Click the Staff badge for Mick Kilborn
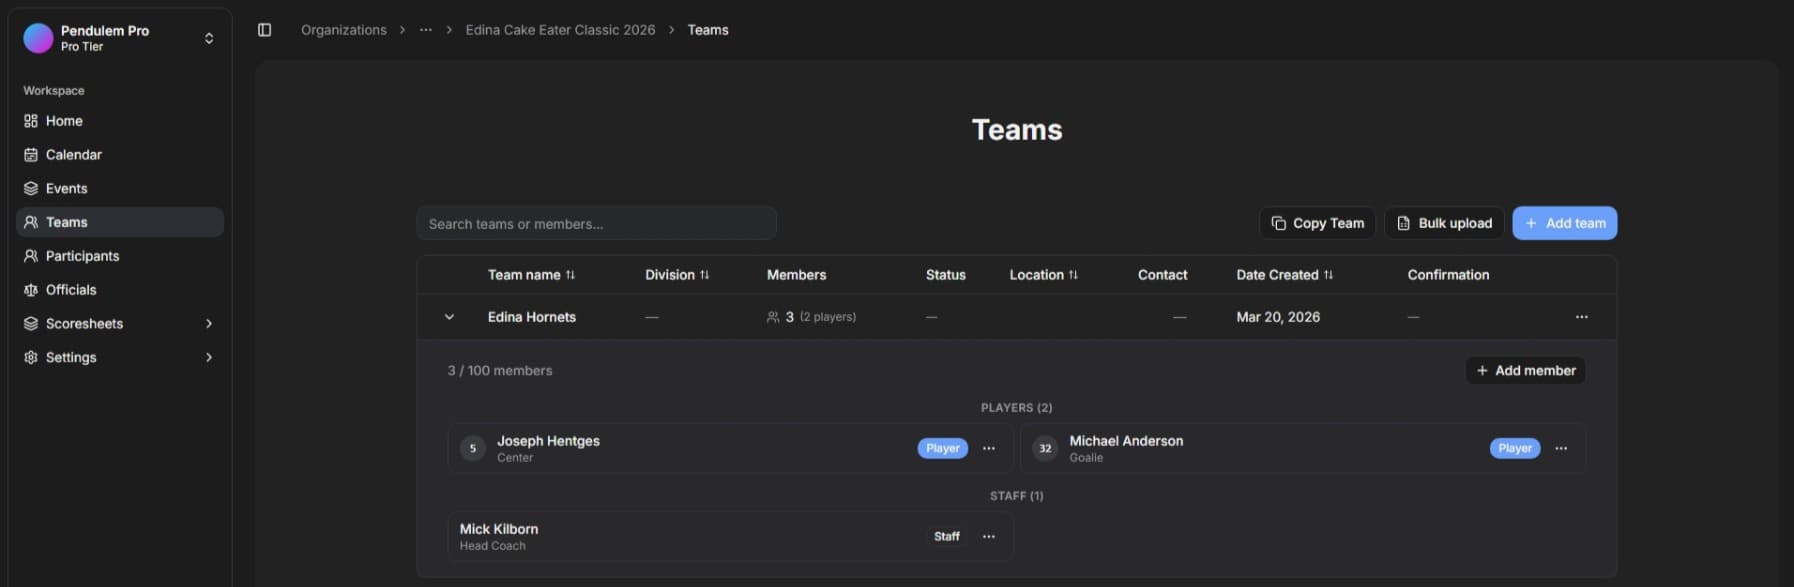The image size is (1794, 587). click(947, 536)
